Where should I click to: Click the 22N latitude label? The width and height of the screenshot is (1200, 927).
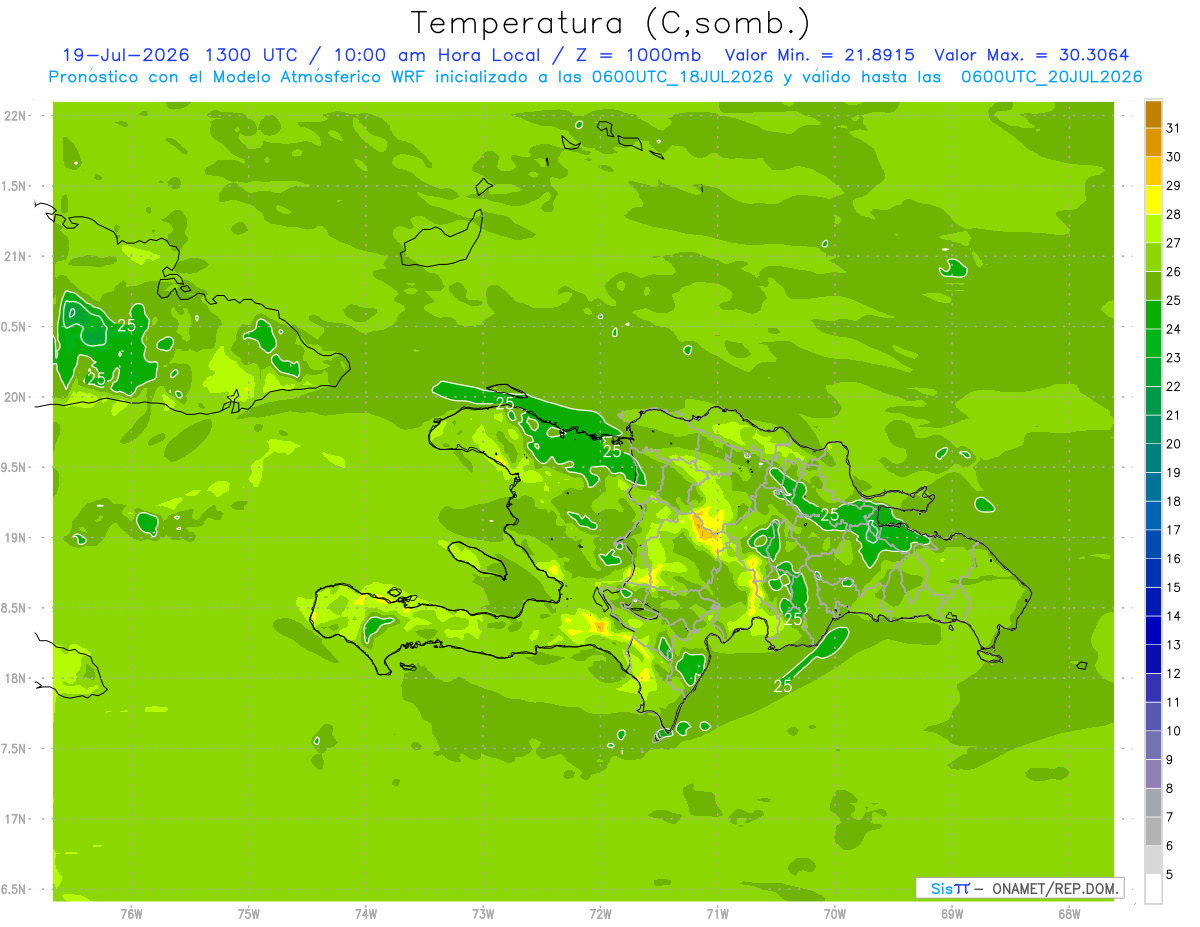(16, 116)
